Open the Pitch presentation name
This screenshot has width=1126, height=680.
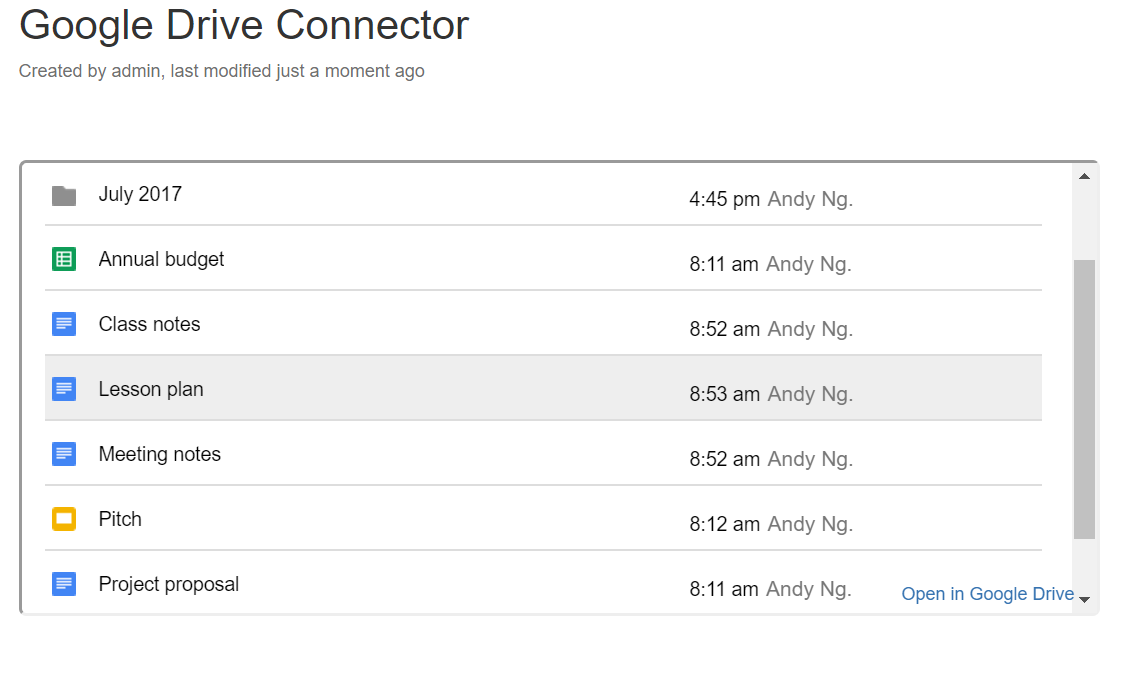120,519
